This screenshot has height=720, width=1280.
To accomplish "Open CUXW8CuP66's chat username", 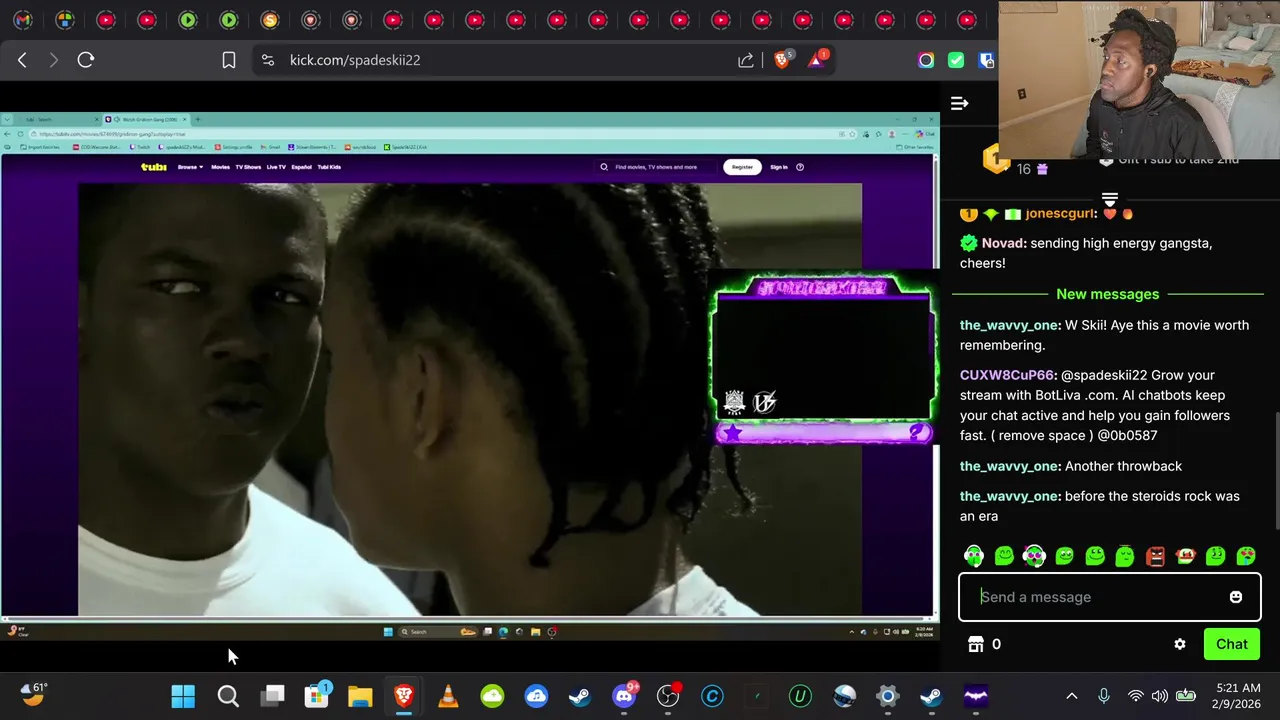I will pos(1008,375).
